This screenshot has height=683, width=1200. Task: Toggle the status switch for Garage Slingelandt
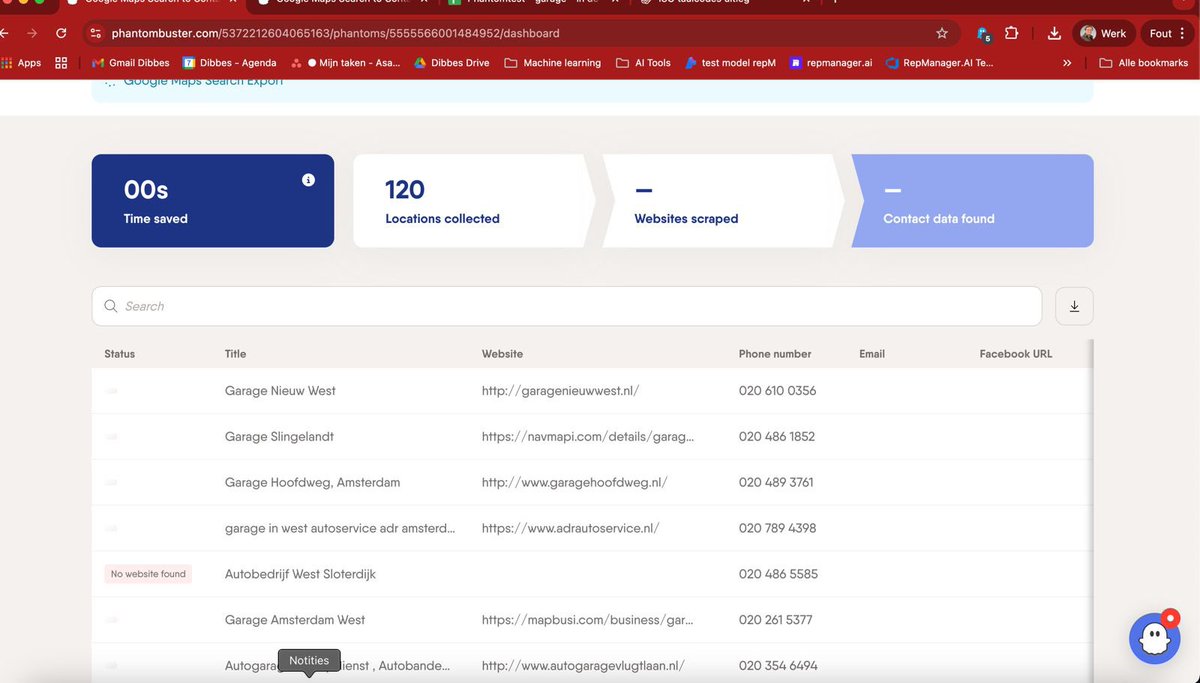tap(111, 437)
